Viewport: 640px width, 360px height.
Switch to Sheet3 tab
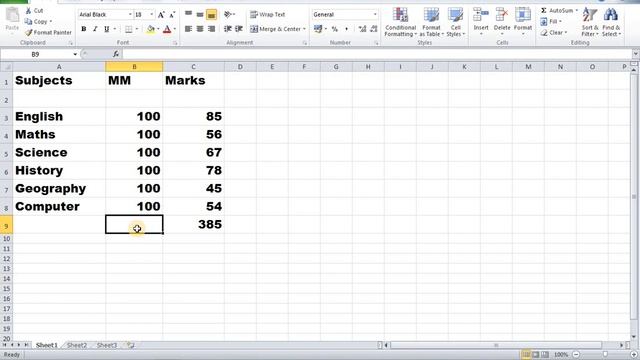point(107,345)
